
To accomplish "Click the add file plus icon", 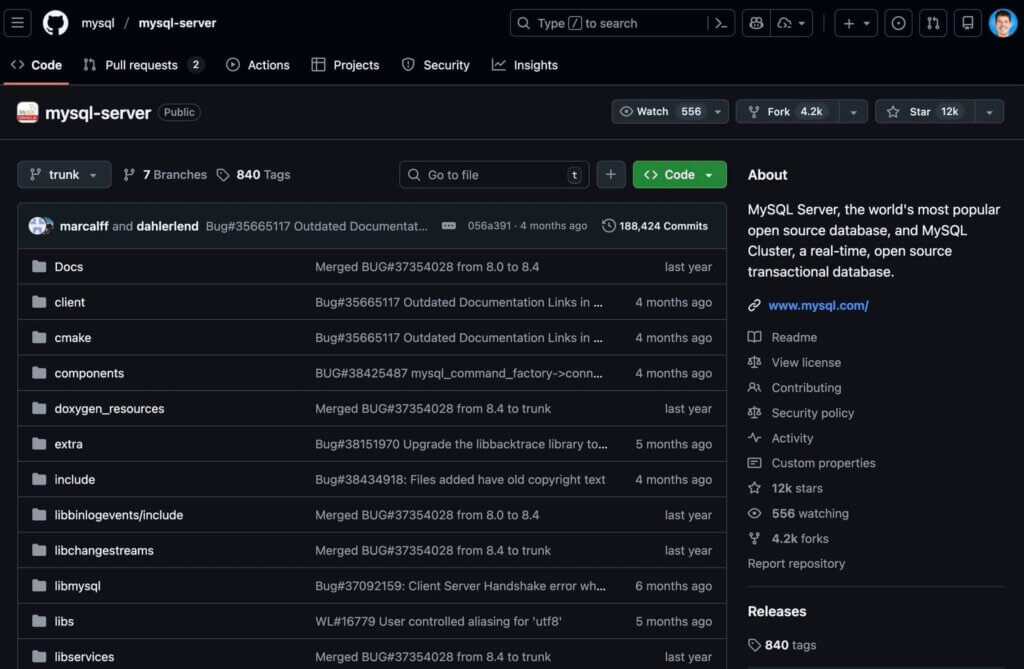I will [x=611, y=174].
